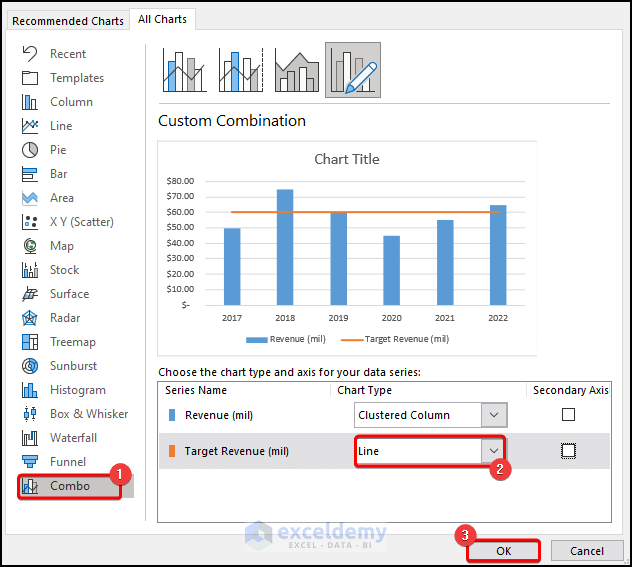Select the X Y Scatter chart icon
The image size is (632, 567).
(x=30, y=222)
